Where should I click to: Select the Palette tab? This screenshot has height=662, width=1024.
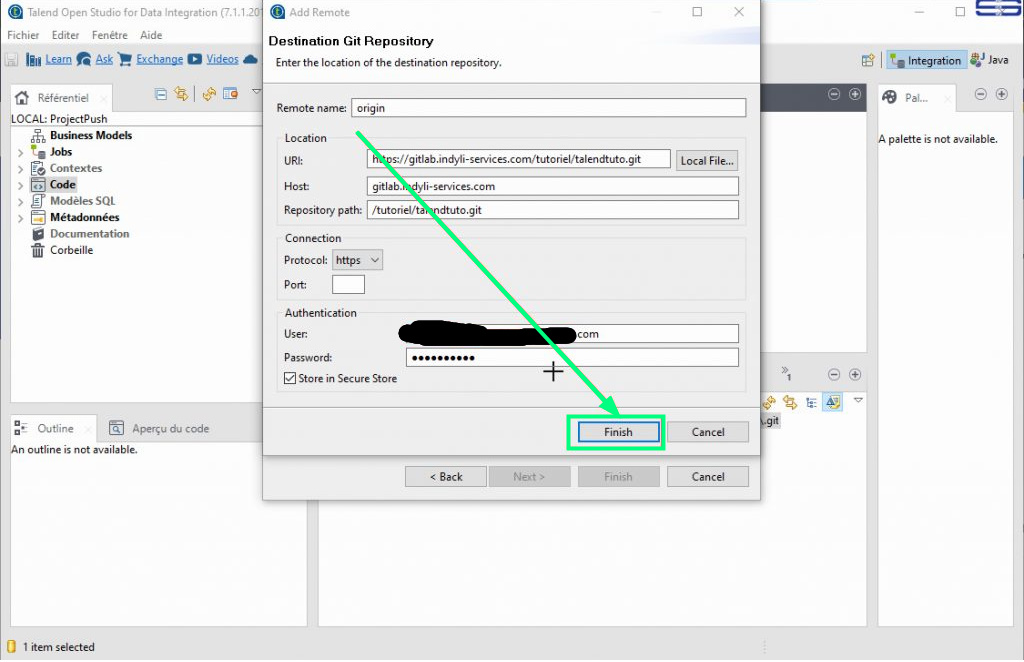click(916, 98)
